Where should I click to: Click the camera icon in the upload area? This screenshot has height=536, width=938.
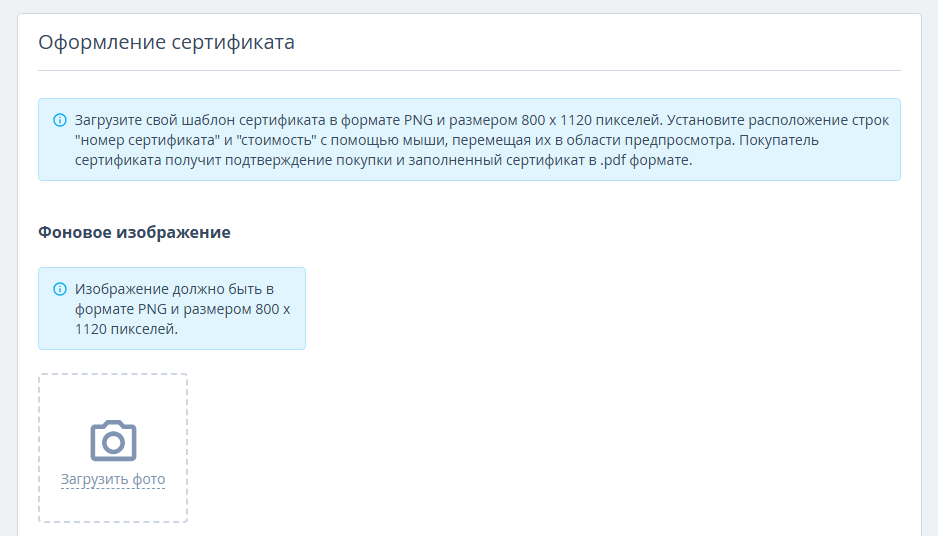[x=113, y=441]
